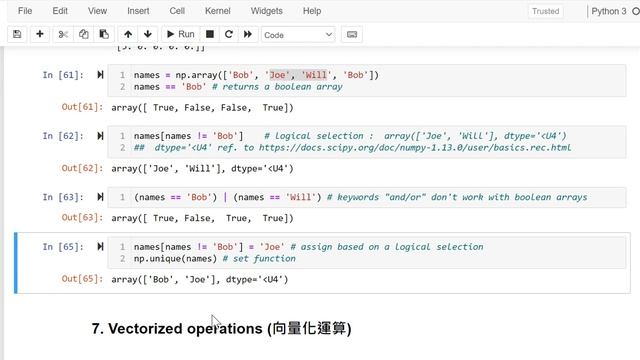Click heading 7. Vectorized operations
The width and height of the screenshot is (640, 360).
[221, 329]
